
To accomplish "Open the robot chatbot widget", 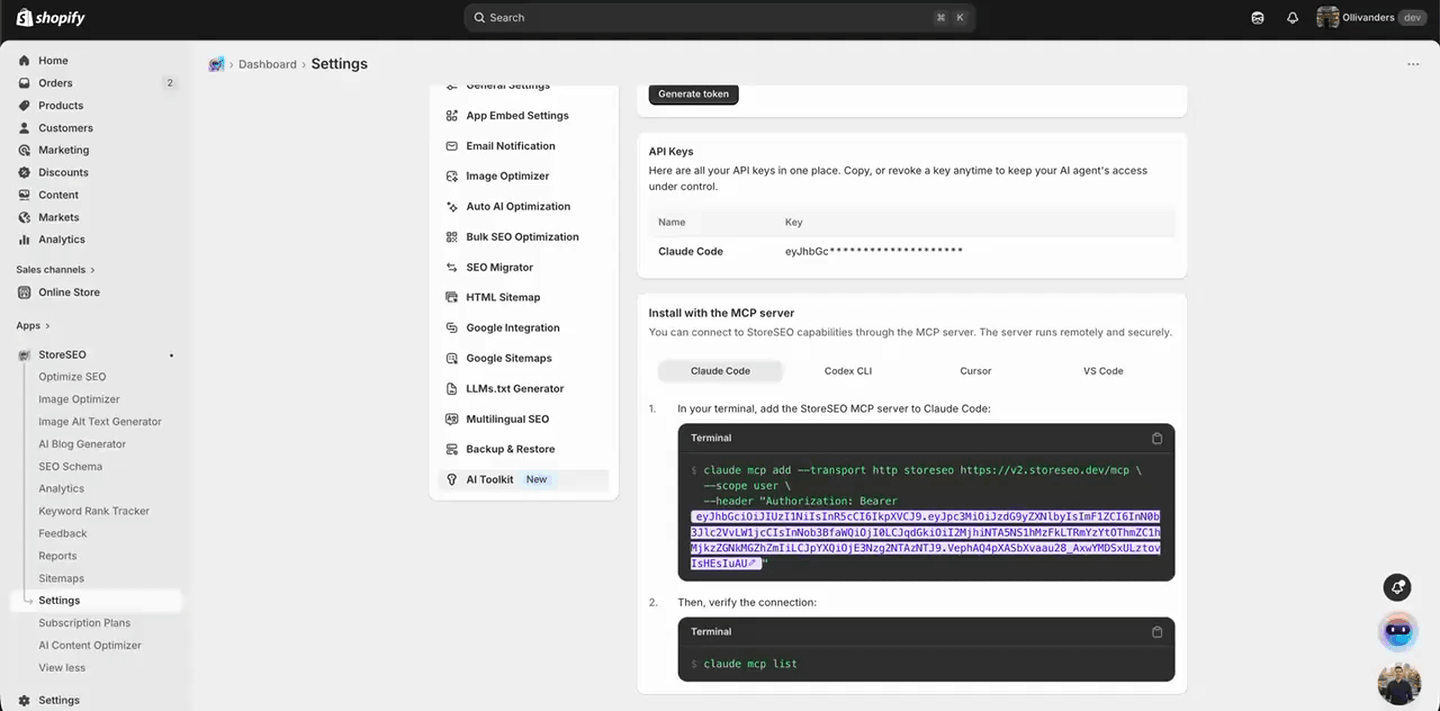I will pyautogui.click(x=1398, y=632).
